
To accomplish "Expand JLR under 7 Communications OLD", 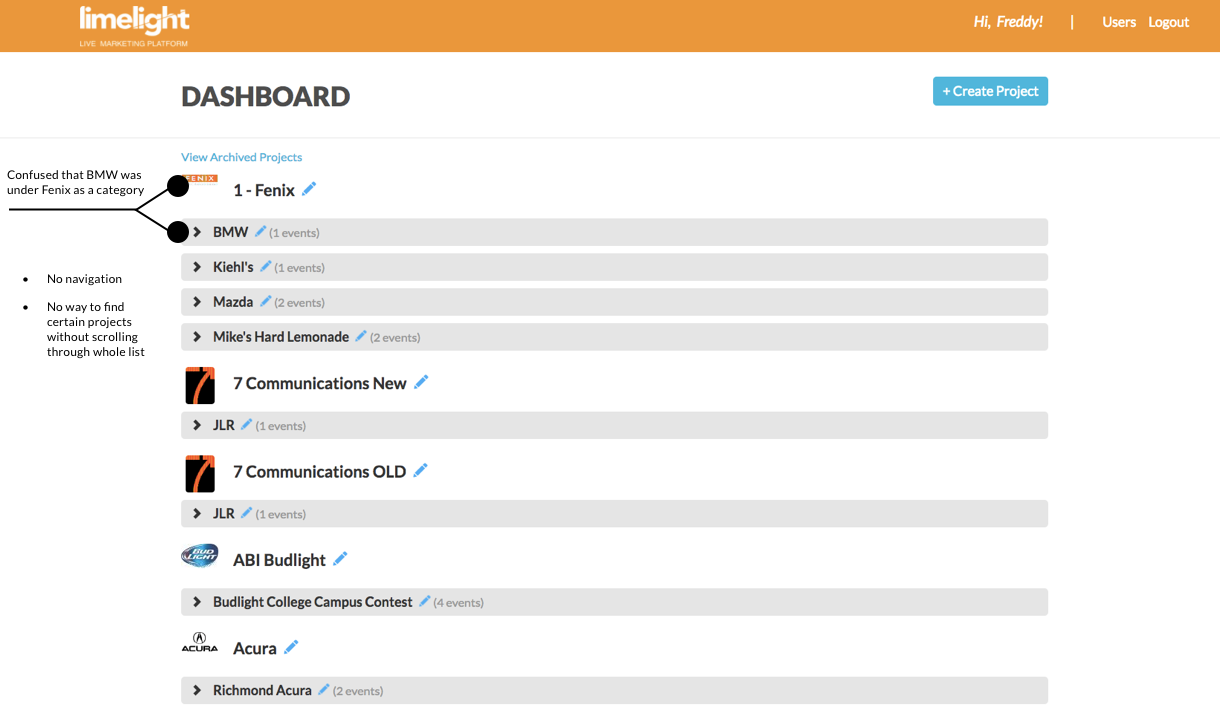I will pyautogui.click(x=197, y=513).
